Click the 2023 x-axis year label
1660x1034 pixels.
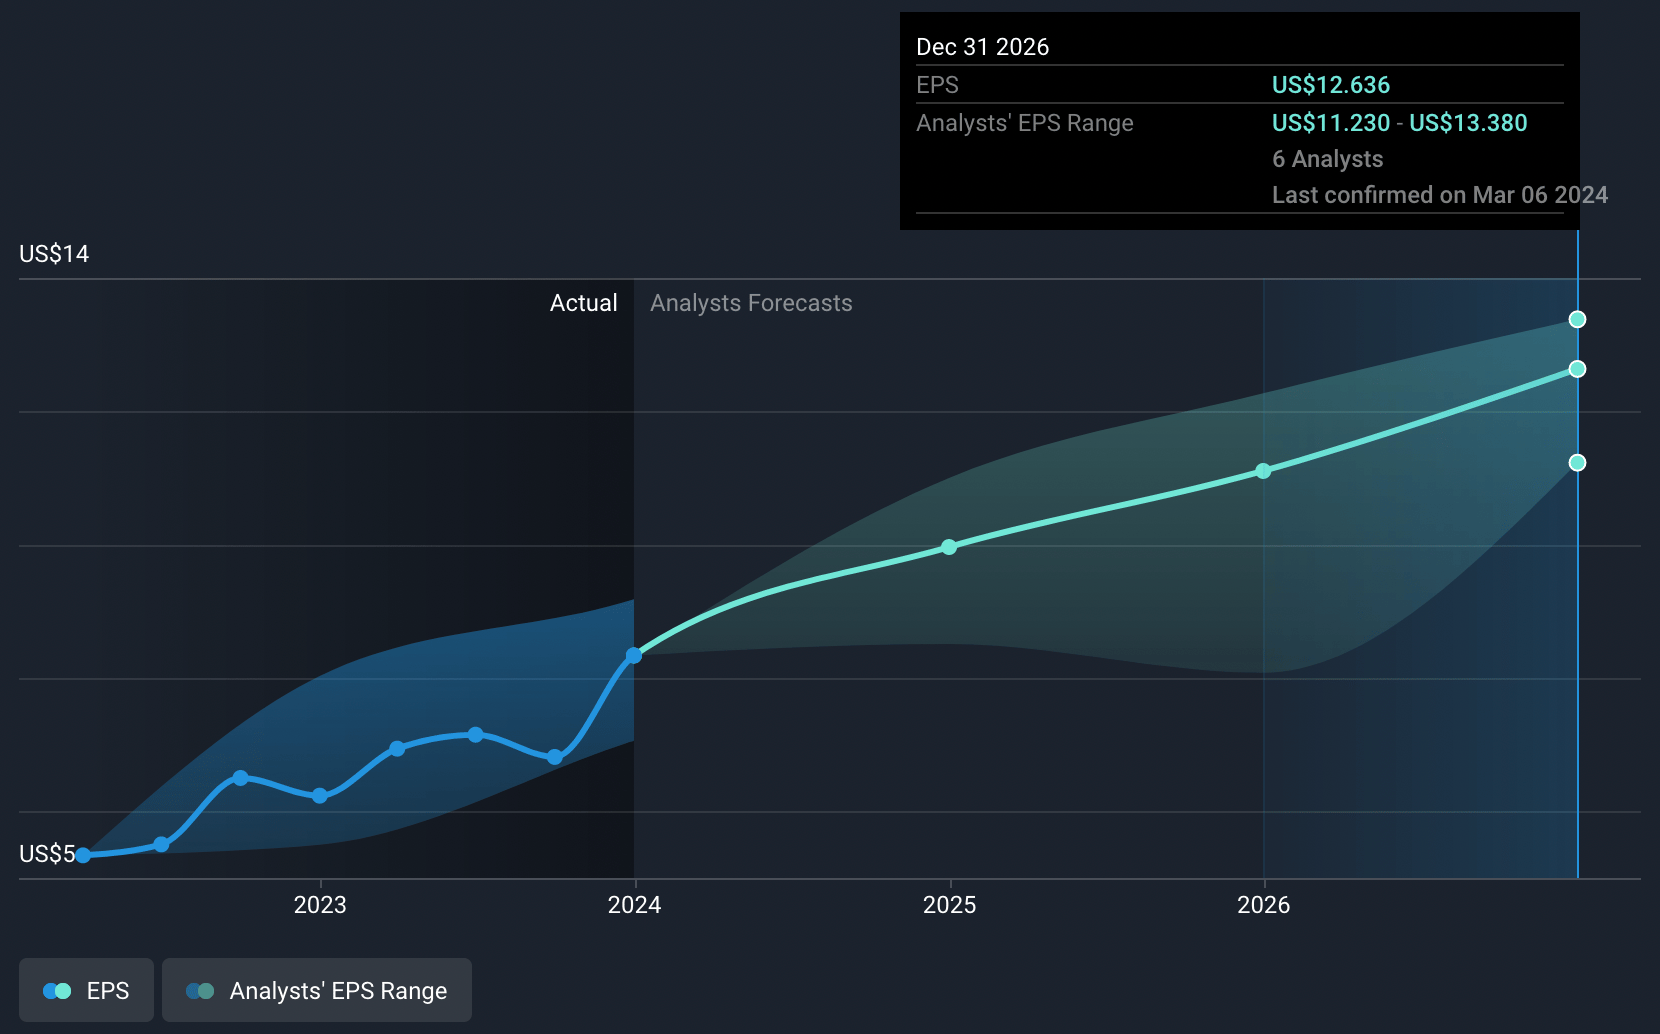pyautogui.click(x=320, y=905)
